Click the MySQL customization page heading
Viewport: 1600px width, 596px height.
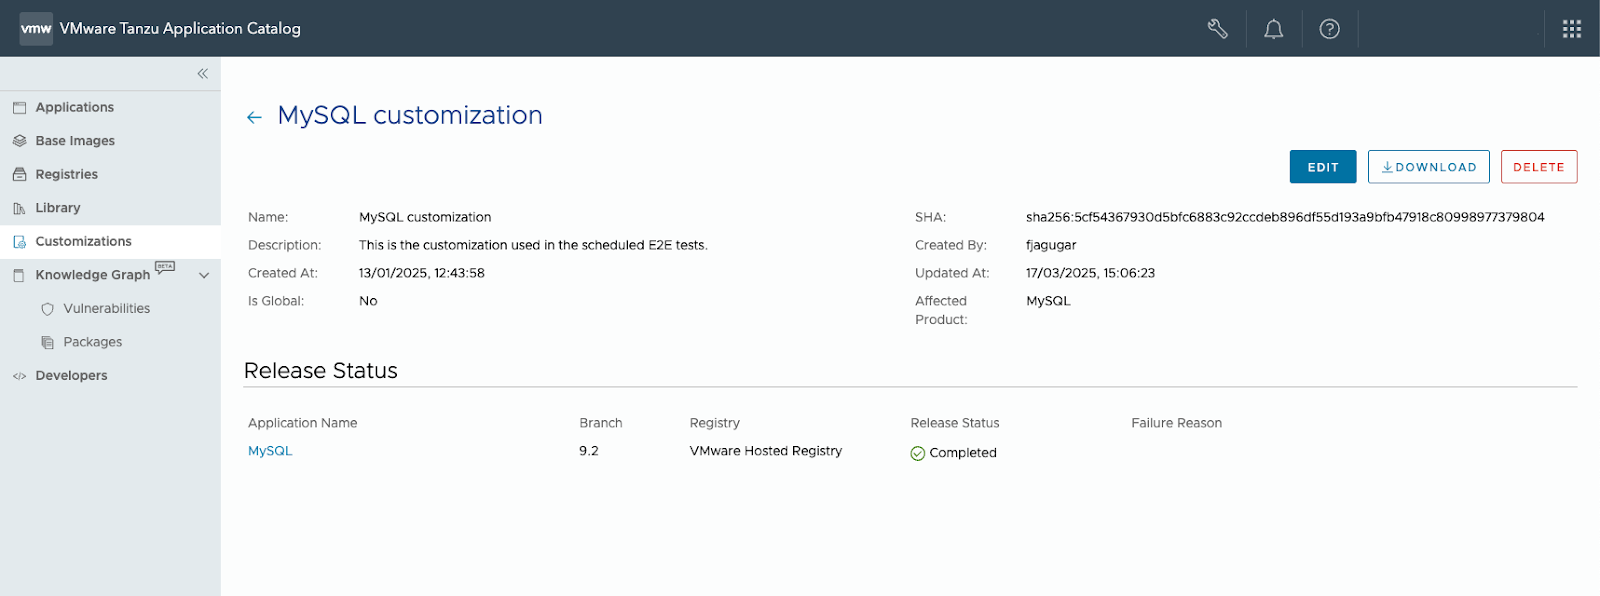[410, 115]
